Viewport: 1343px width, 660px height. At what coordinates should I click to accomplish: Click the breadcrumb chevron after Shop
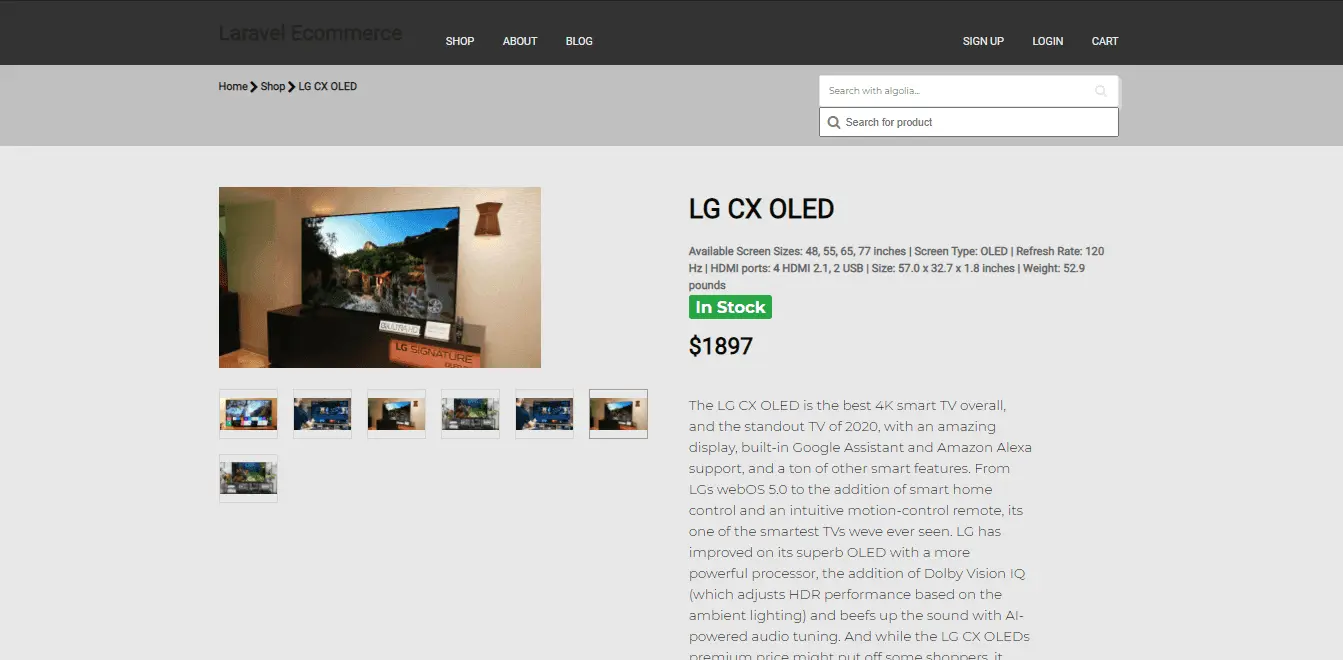pyautogui.click(x=292, y=87)
